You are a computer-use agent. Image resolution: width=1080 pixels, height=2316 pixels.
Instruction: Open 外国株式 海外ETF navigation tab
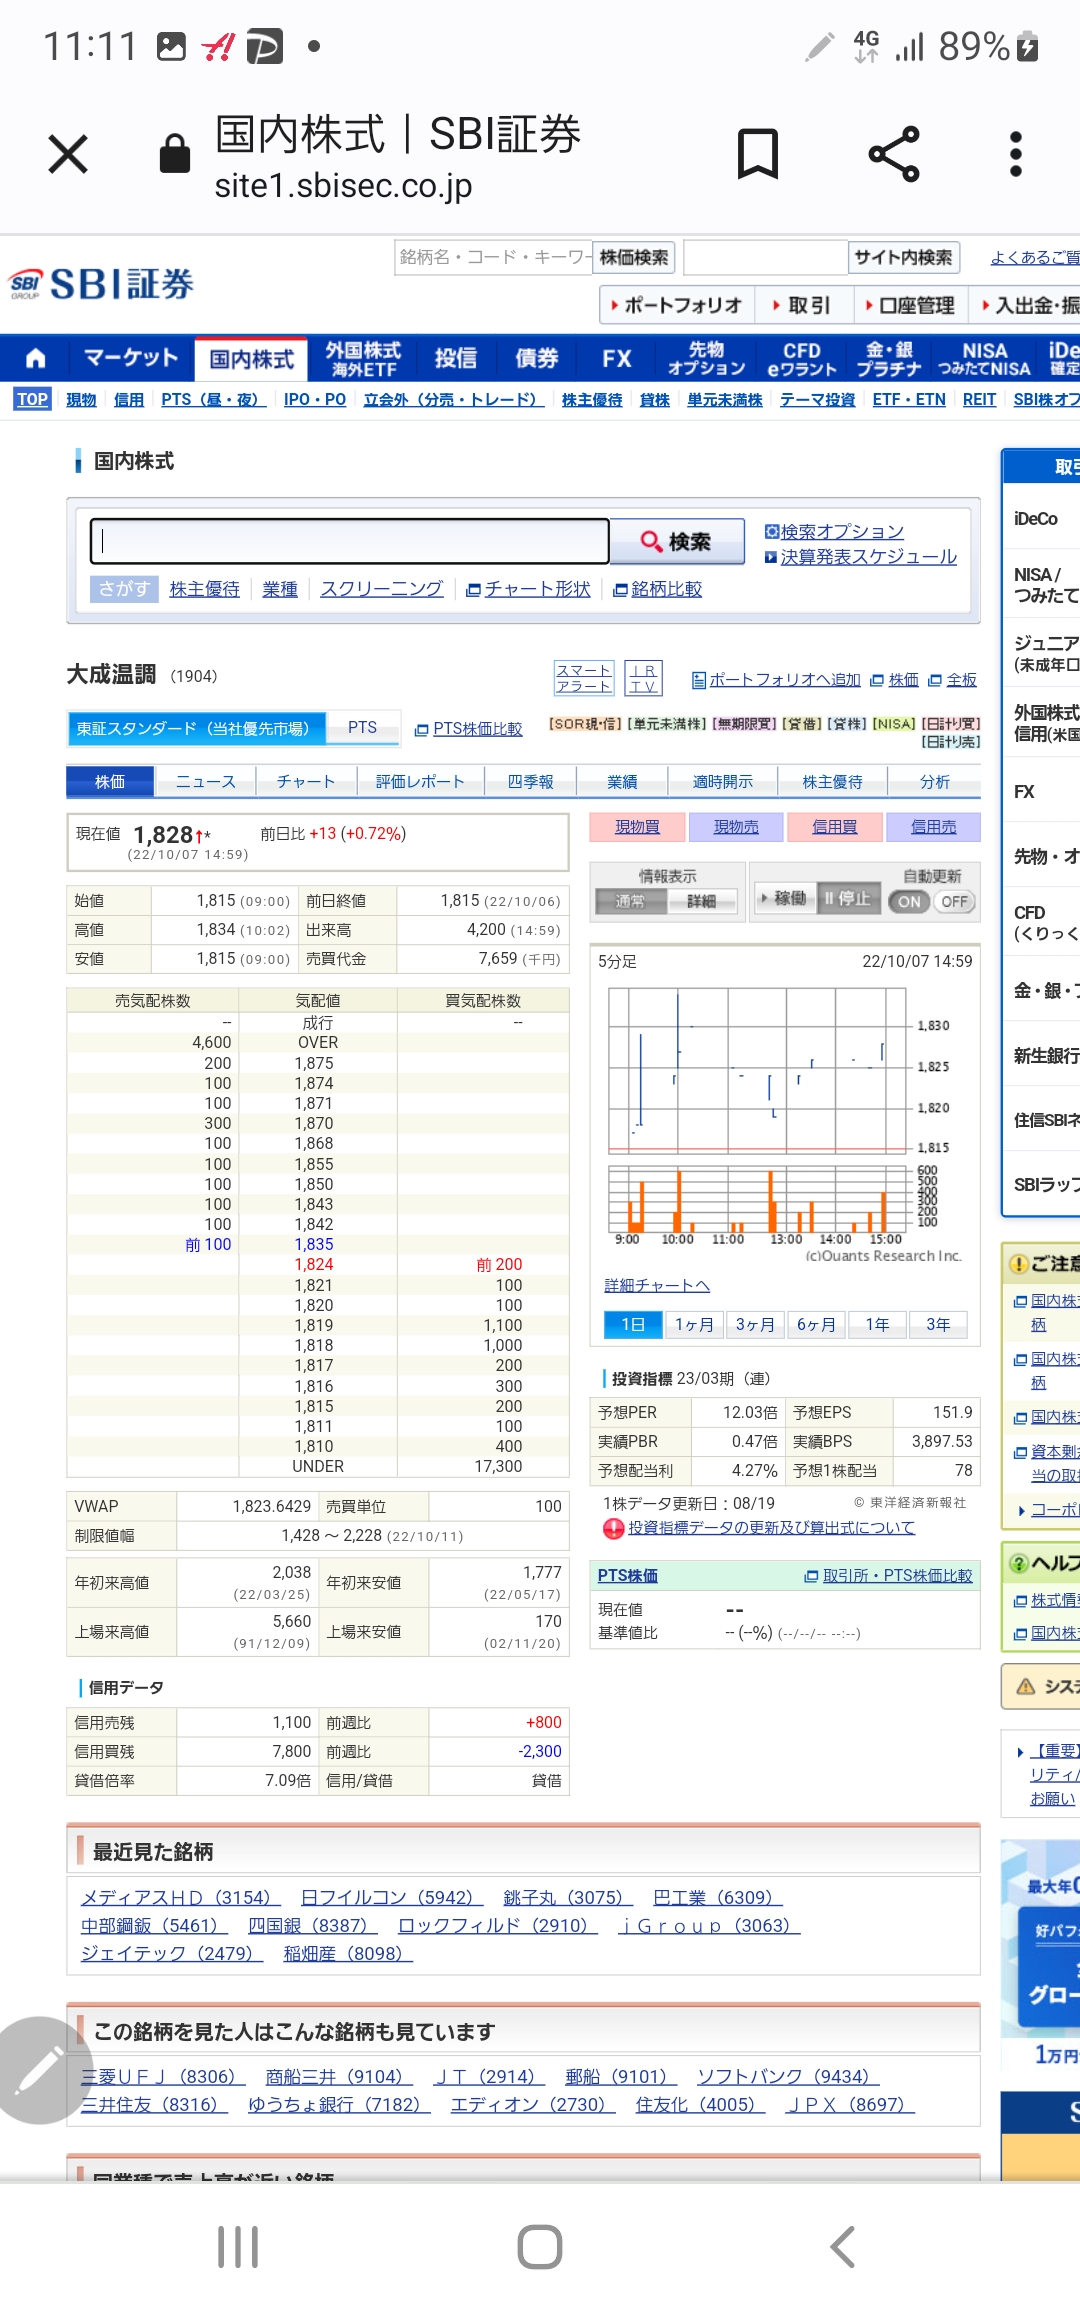tap(363, 358)
